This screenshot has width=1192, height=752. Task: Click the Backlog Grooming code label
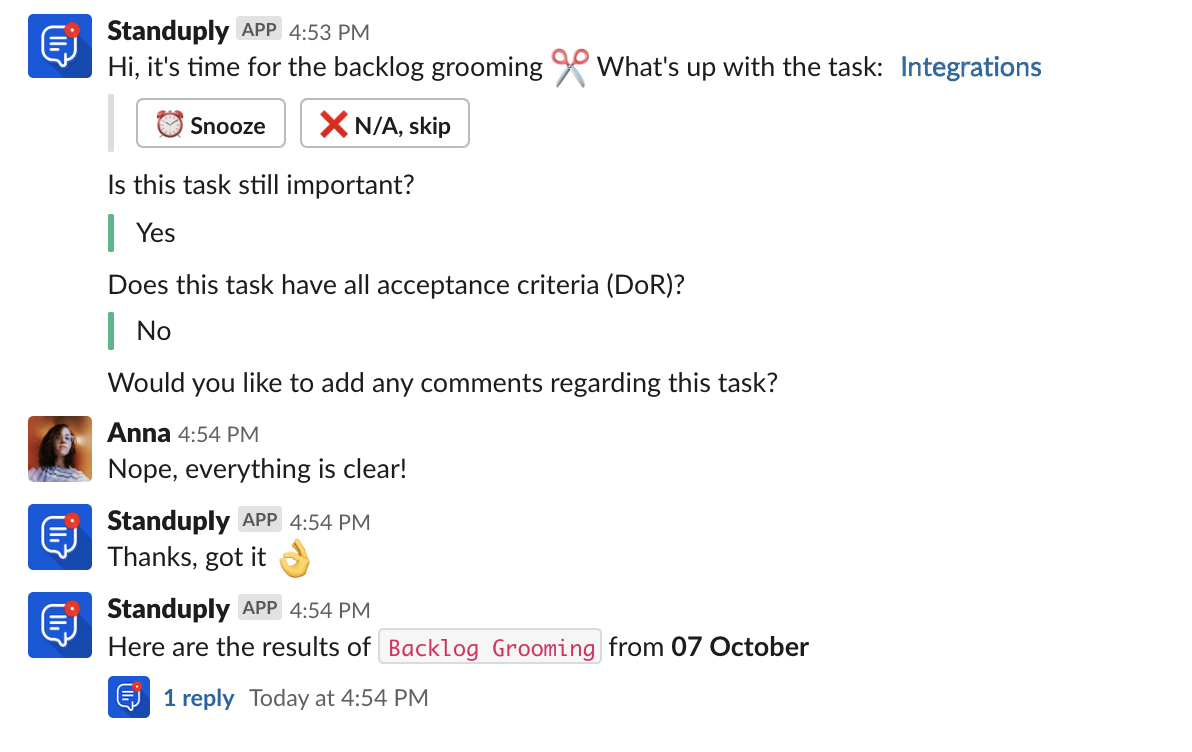coord(490,648)
